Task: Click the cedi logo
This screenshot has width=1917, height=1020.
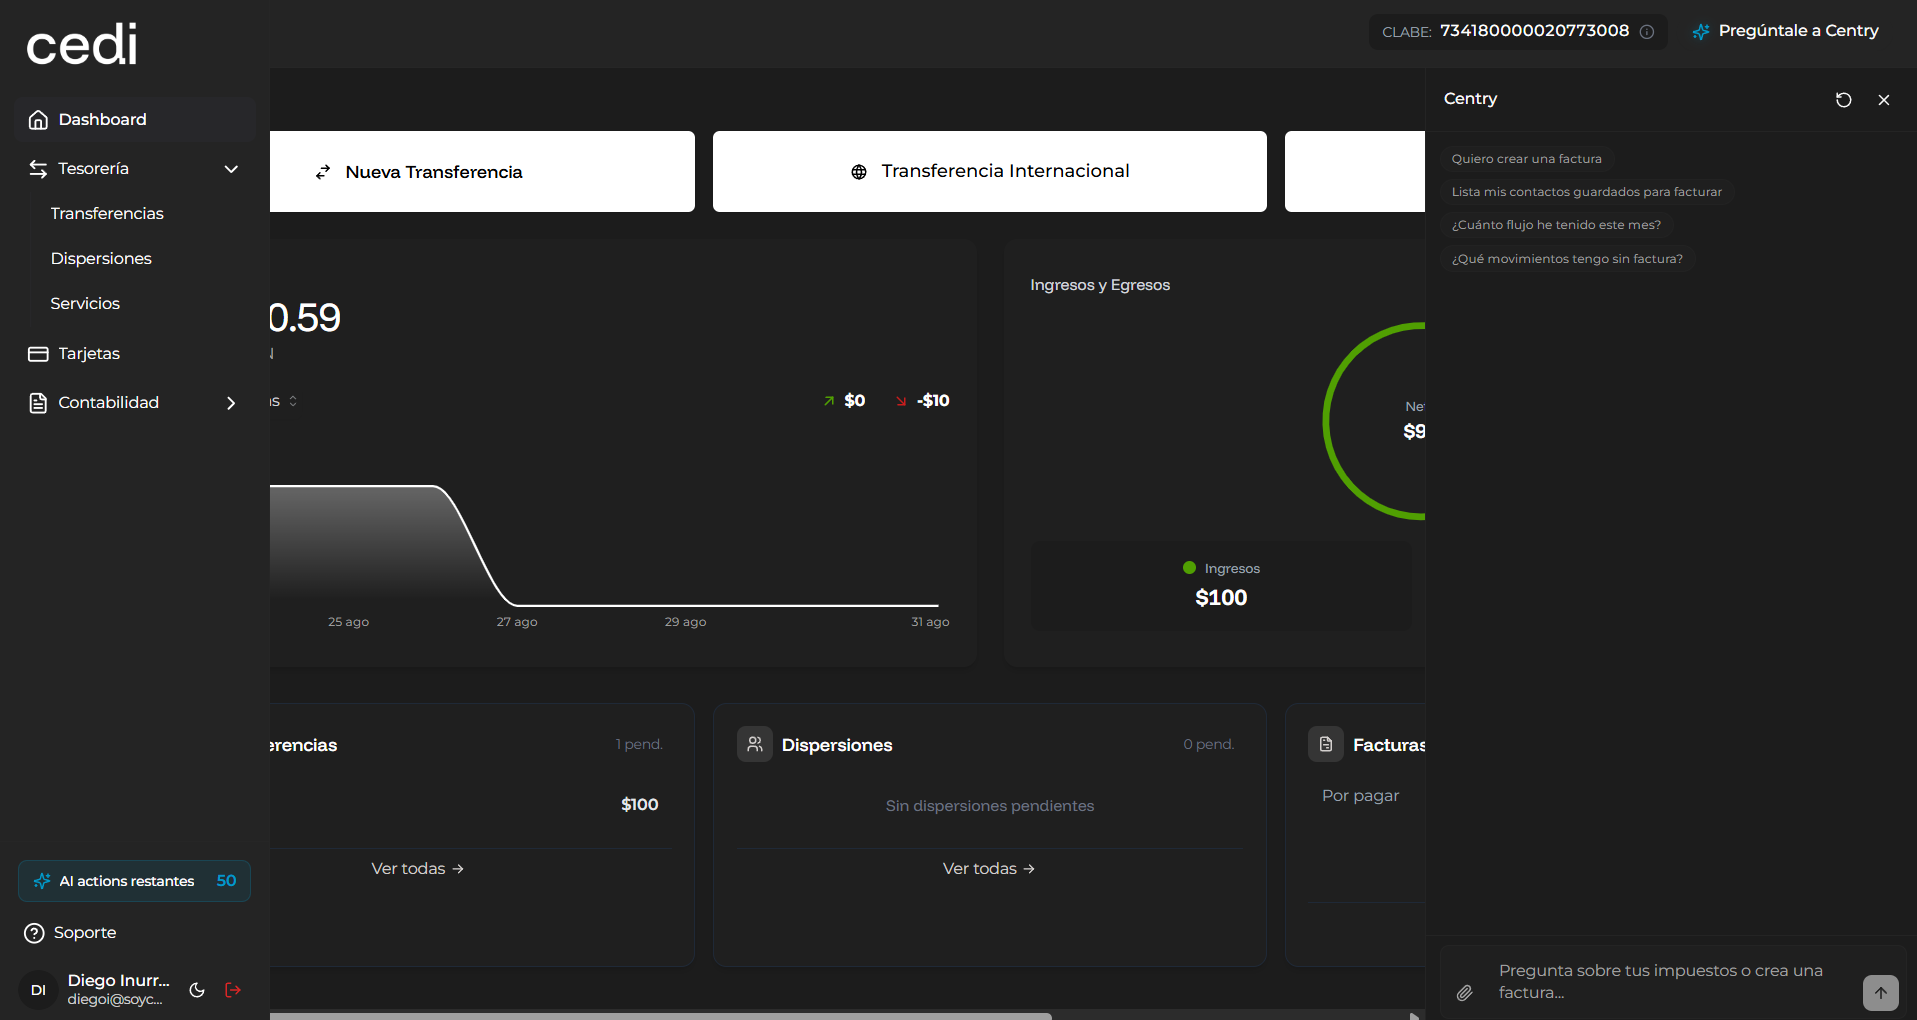Action: 82,45
